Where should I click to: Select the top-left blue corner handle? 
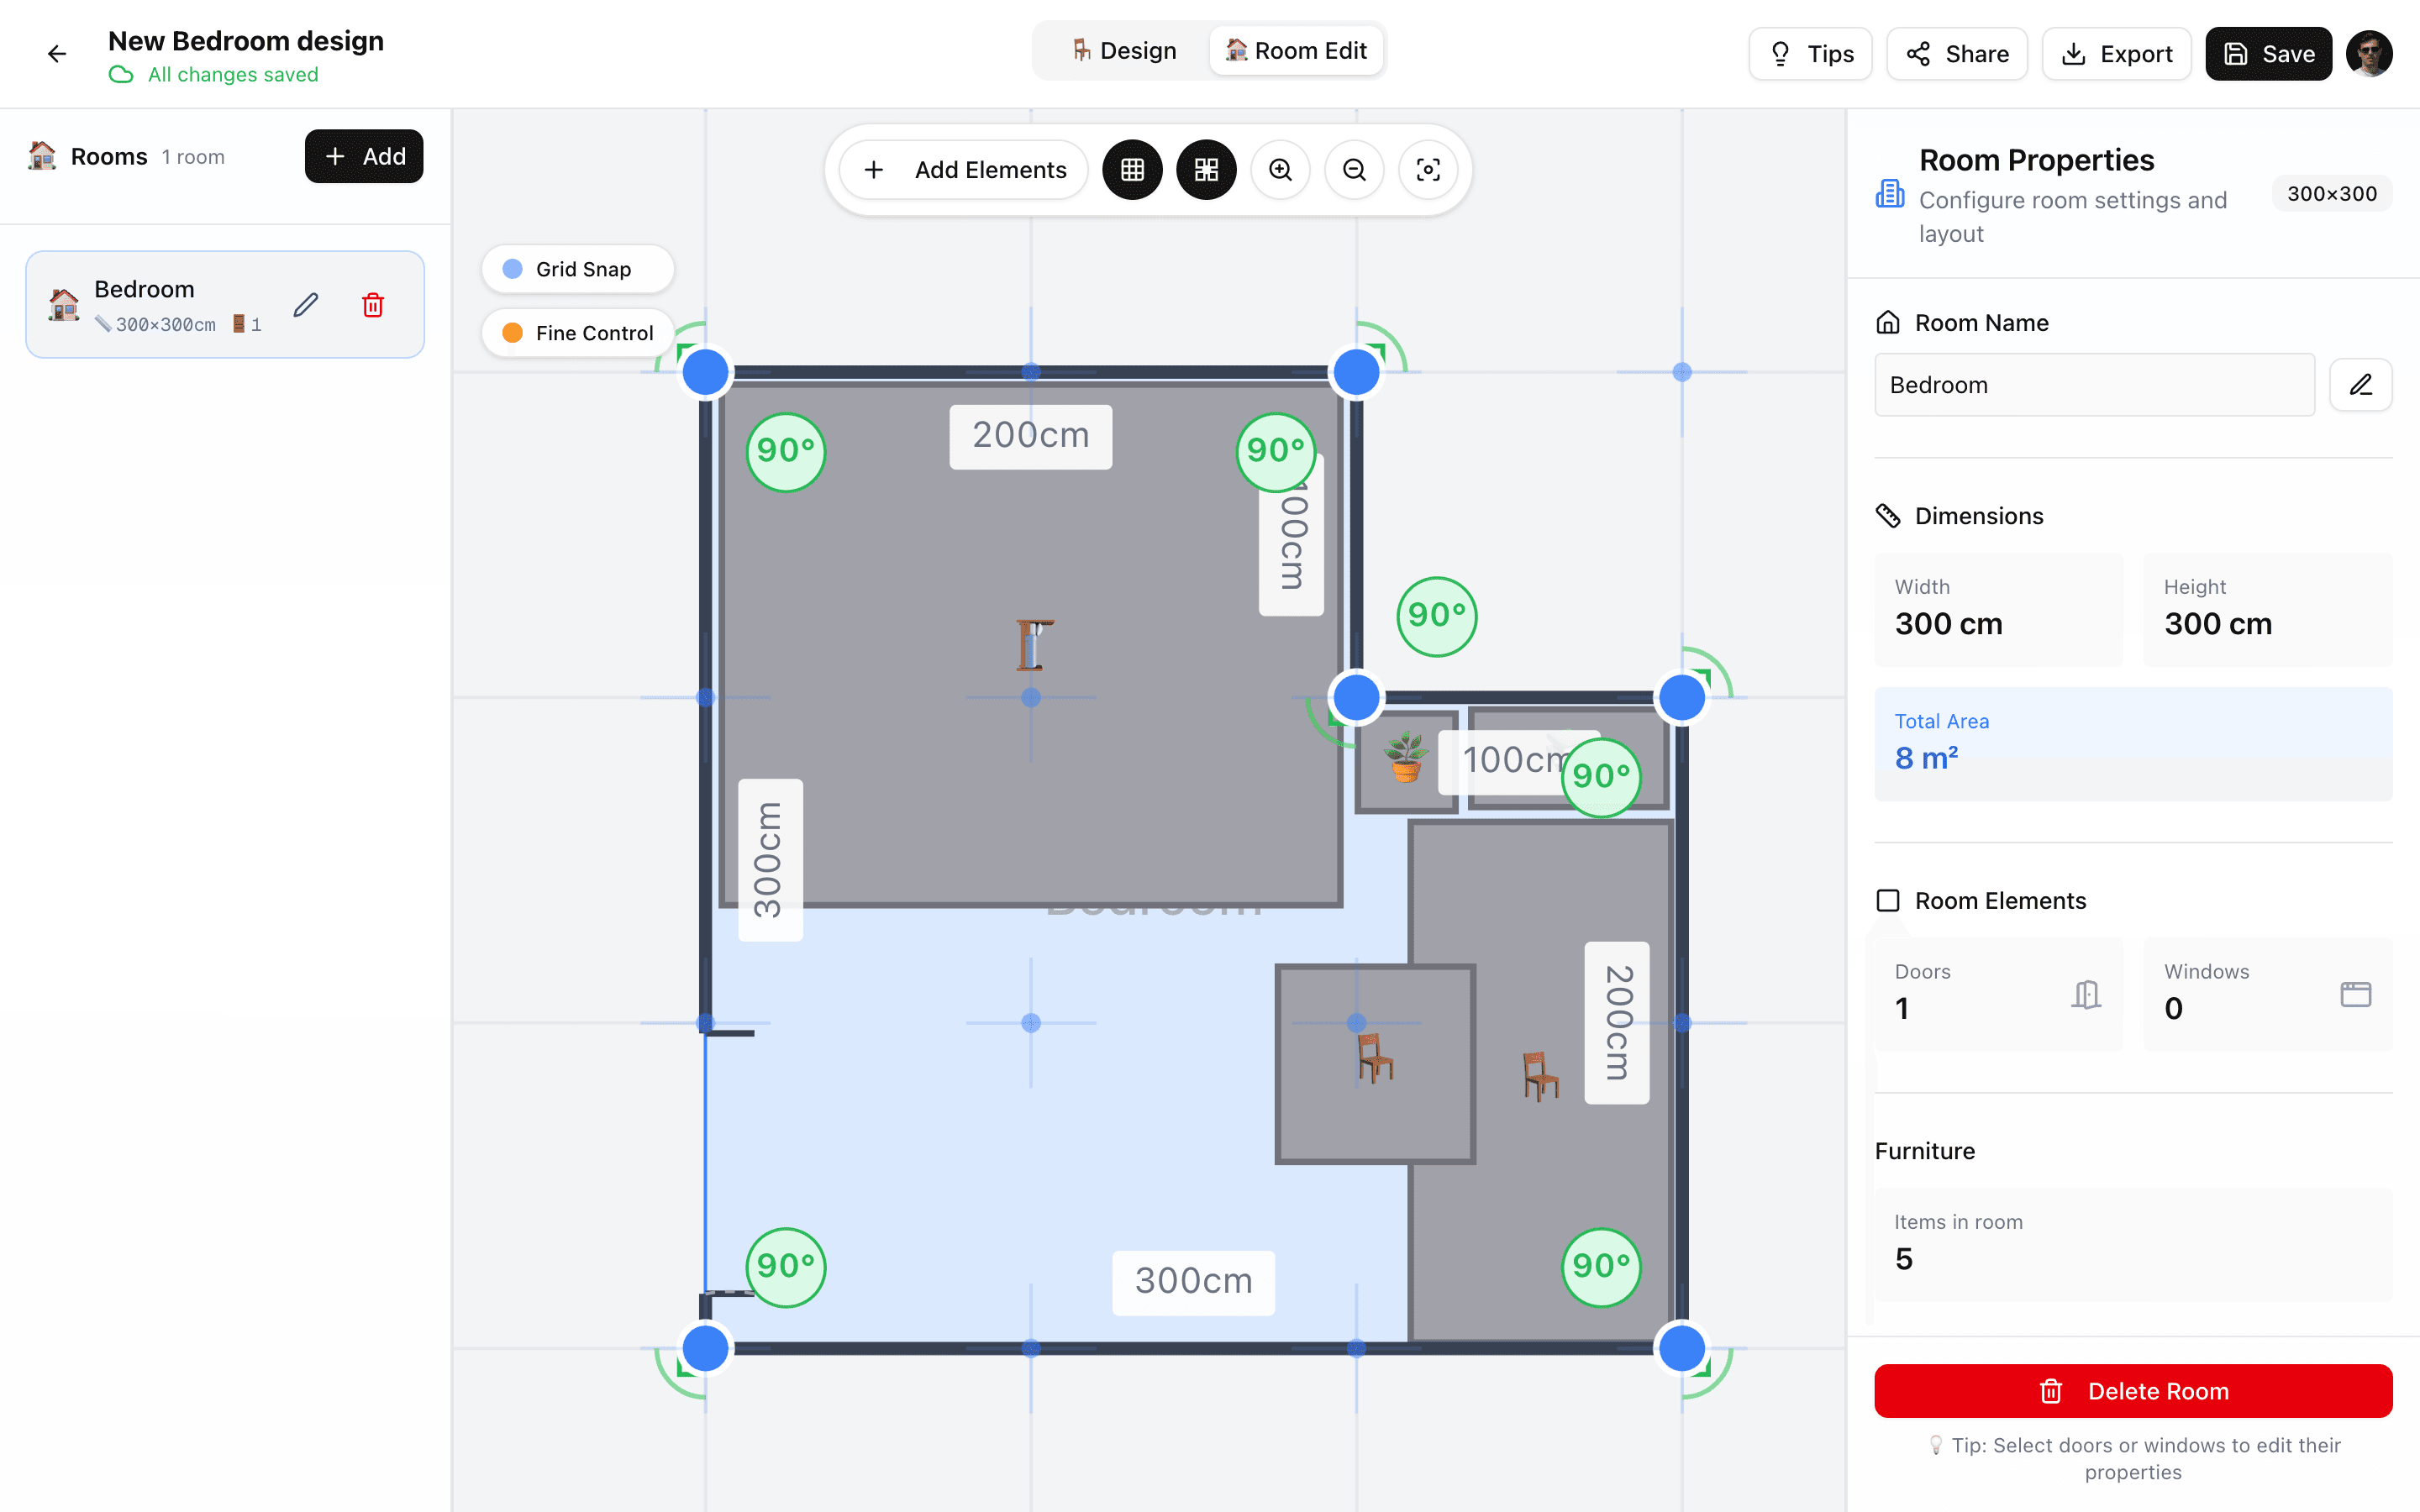click(x=706, y=372)
